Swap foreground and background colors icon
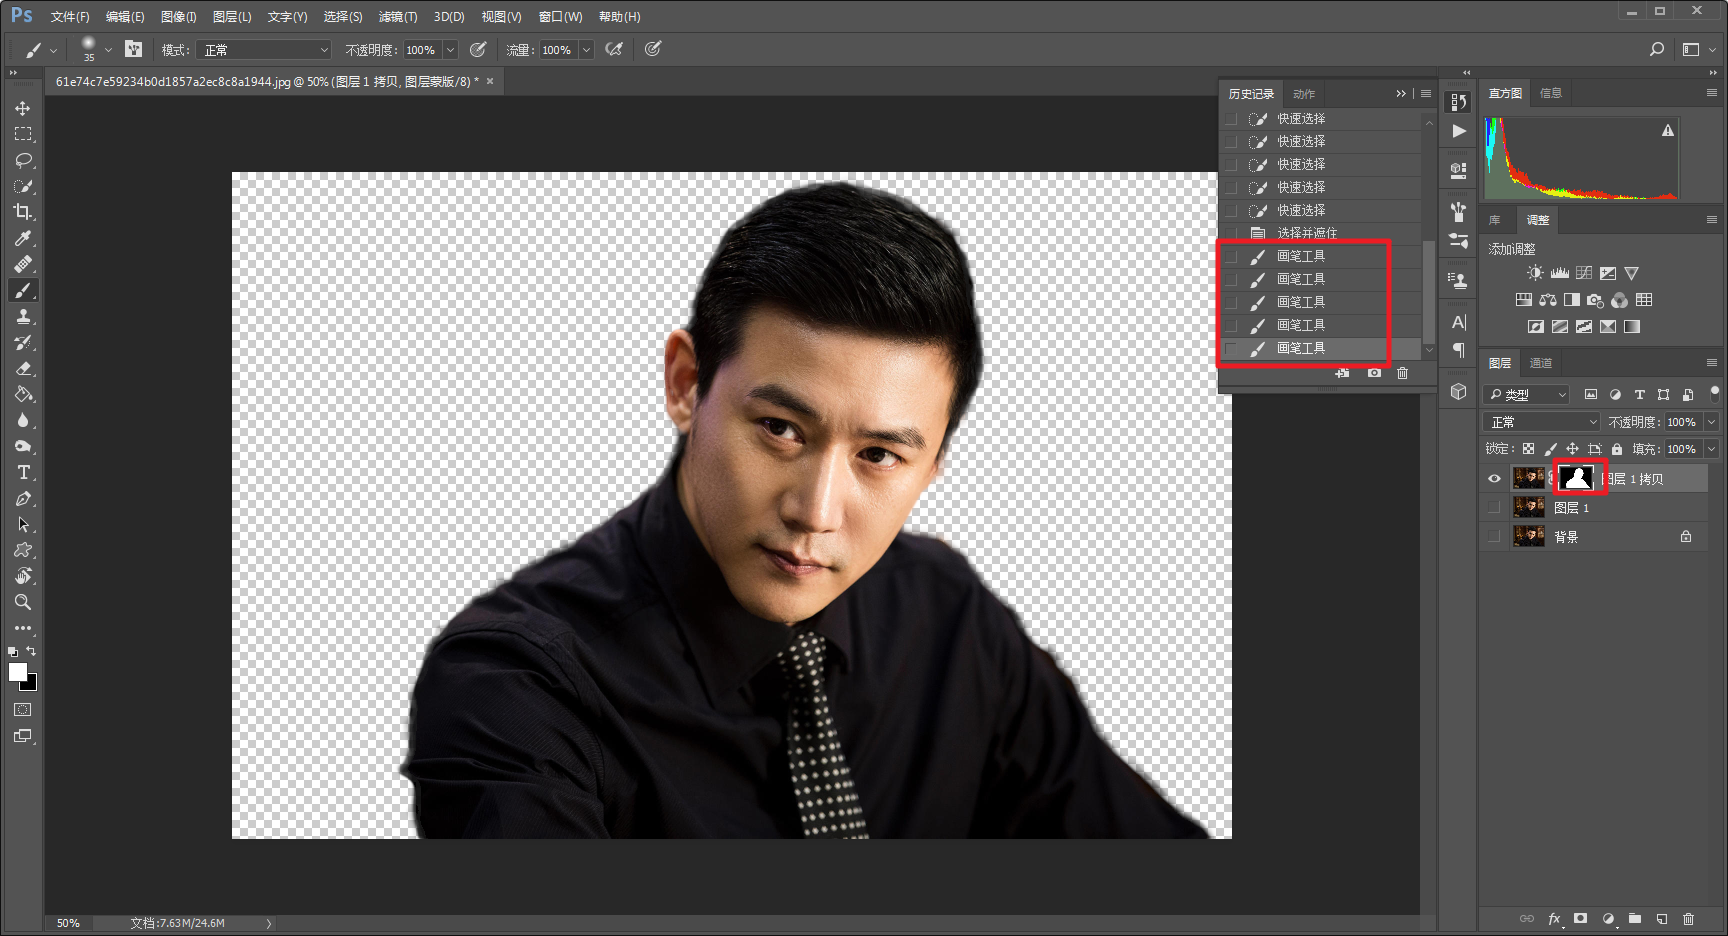Image resolution: width=1728 pixels, height=936 pixels. coord(31,651)
